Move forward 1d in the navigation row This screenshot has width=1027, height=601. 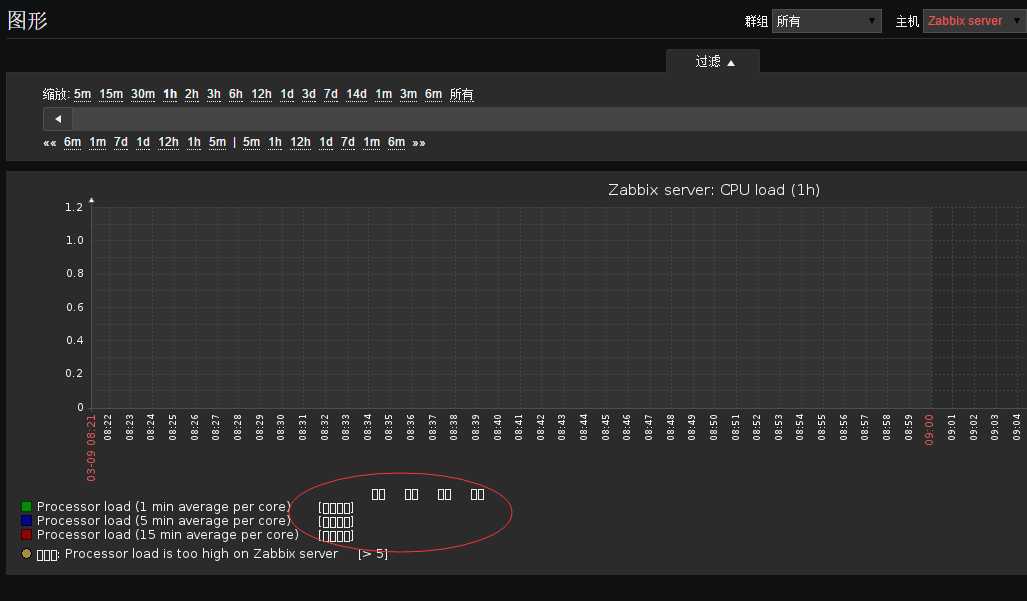click(326, 142)
